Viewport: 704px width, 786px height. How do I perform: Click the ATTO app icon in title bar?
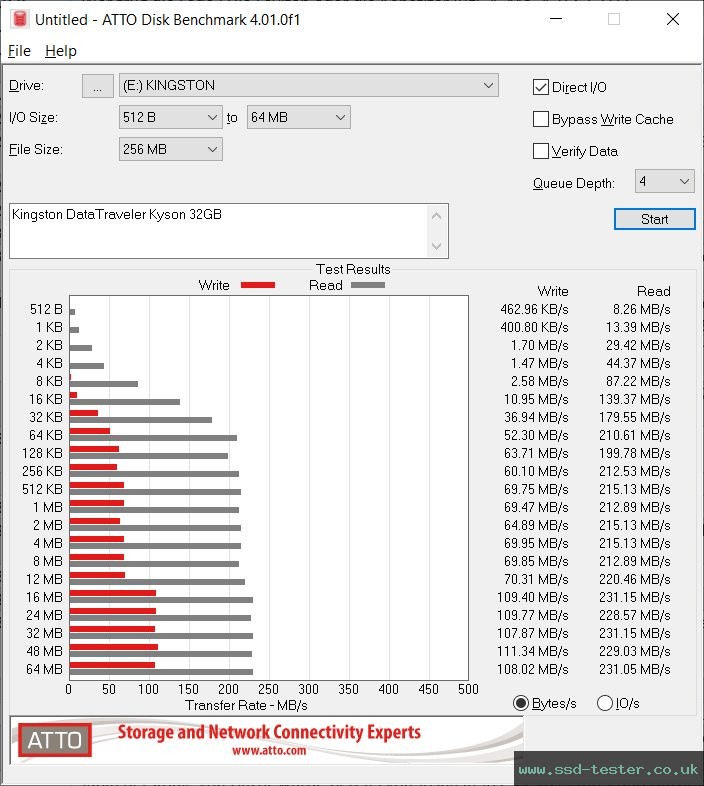click(x=20, y=19)
